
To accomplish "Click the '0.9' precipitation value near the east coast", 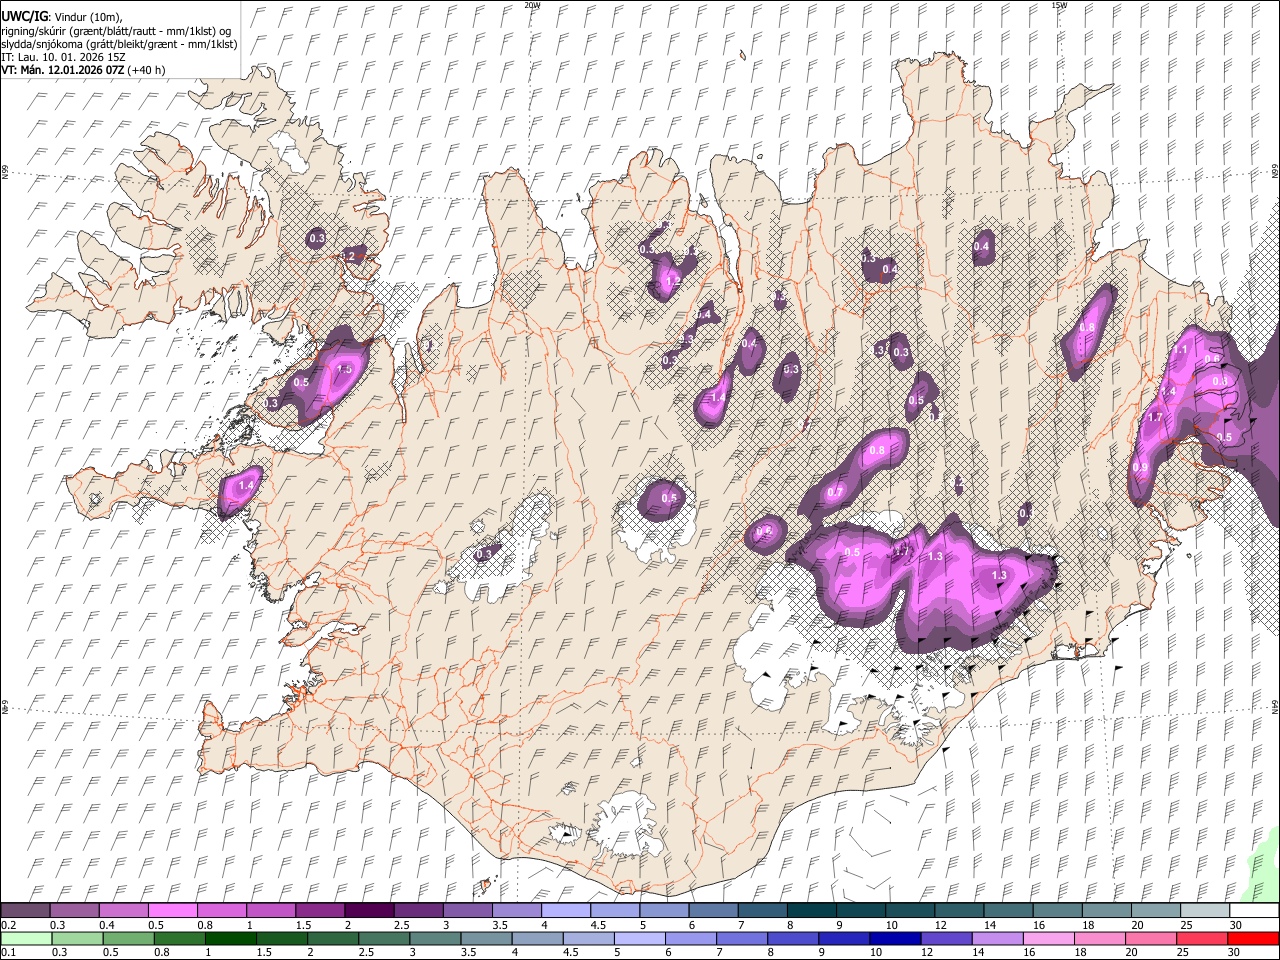I will [x=1140, y=467].
